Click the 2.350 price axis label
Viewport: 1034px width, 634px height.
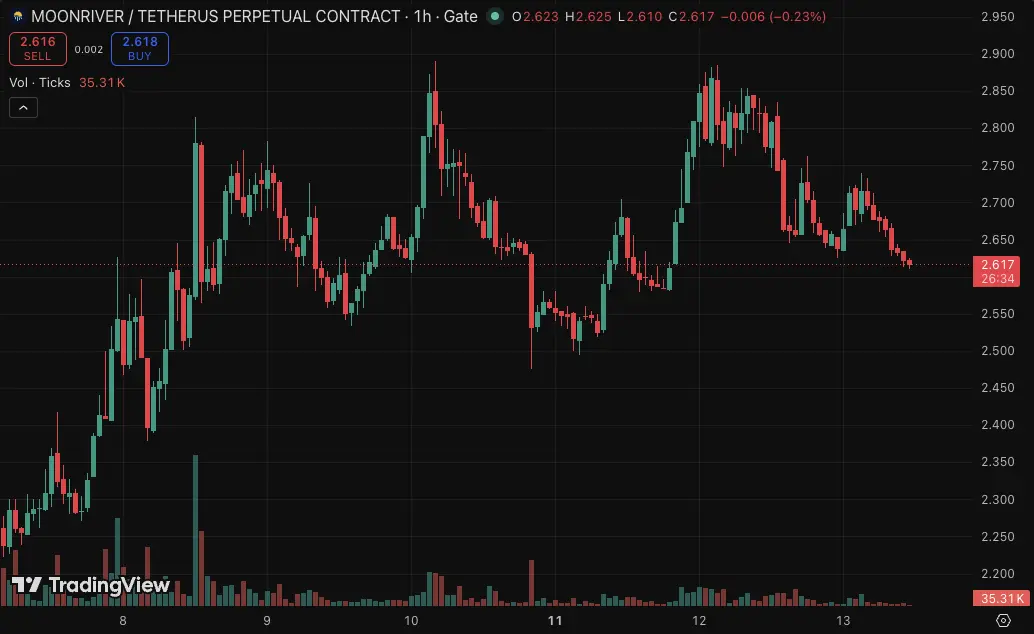click(998, 461)
